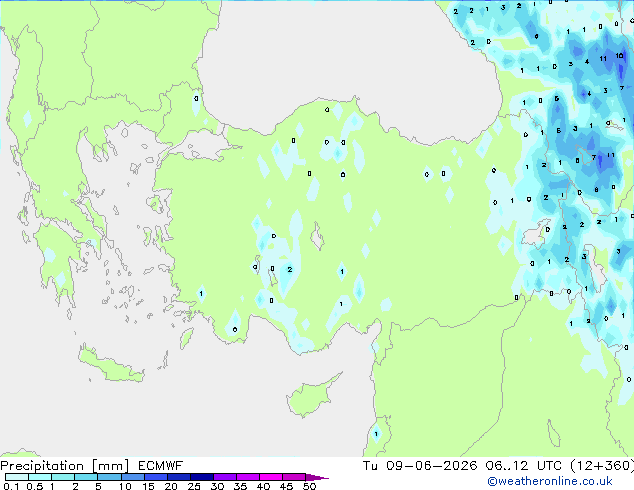The height and width of the screenshot is (490, 634).
Task: Pick the bright magenta 40-45 legend swatch
Action: click(271, 477)
